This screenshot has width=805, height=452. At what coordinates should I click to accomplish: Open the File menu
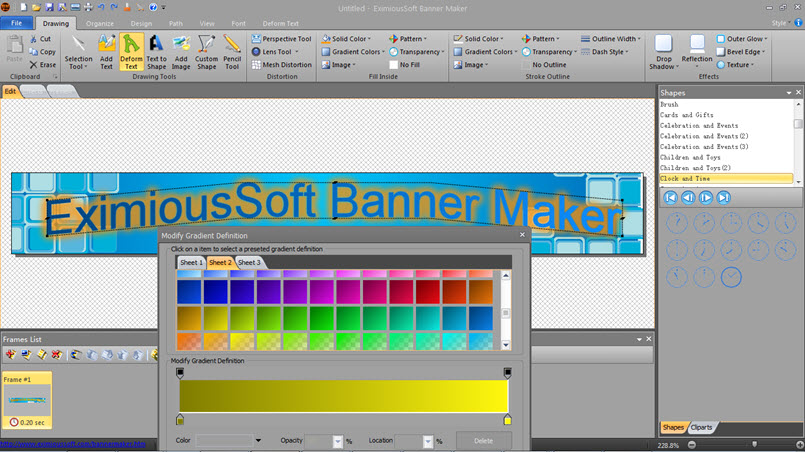click(16, 23)
